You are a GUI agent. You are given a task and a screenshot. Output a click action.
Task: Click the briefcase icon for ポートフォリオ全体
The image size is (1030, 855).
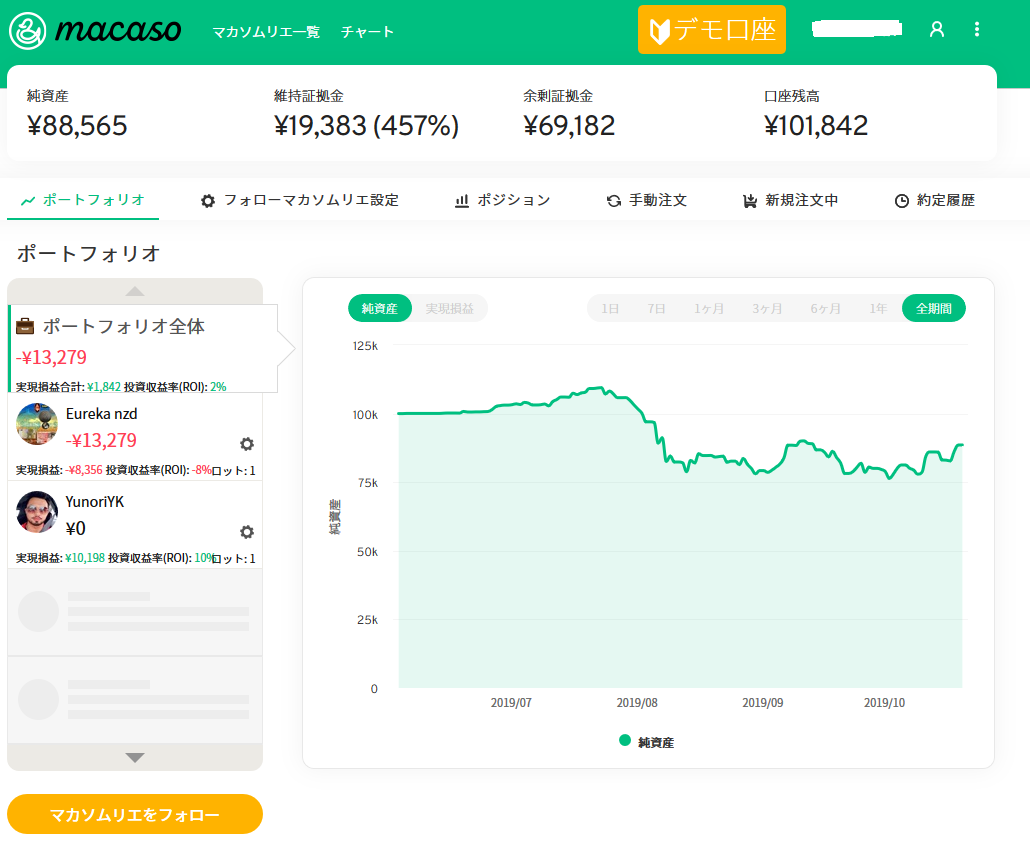point(26,327)
